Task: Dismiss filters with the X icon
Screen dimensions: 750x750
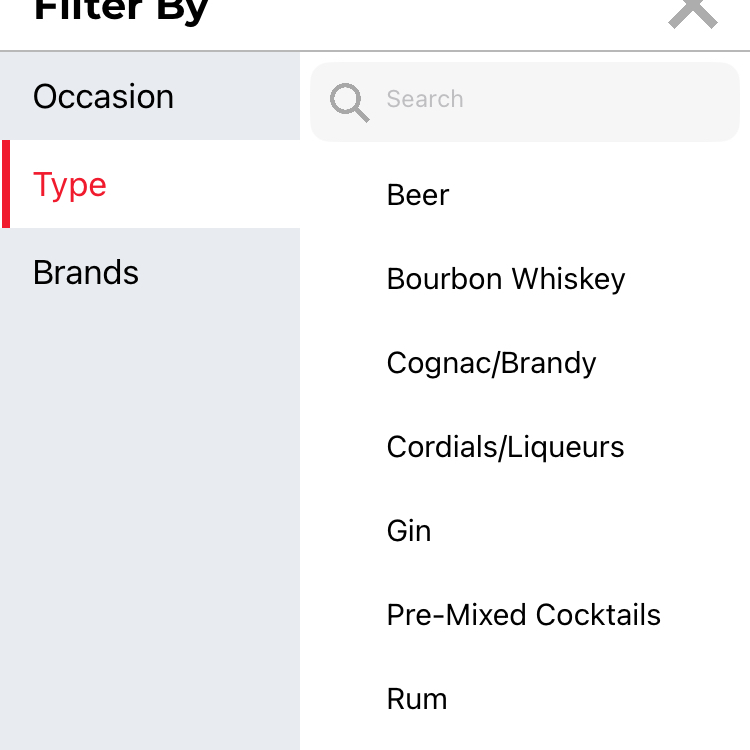Action: (x=693, y=13)
